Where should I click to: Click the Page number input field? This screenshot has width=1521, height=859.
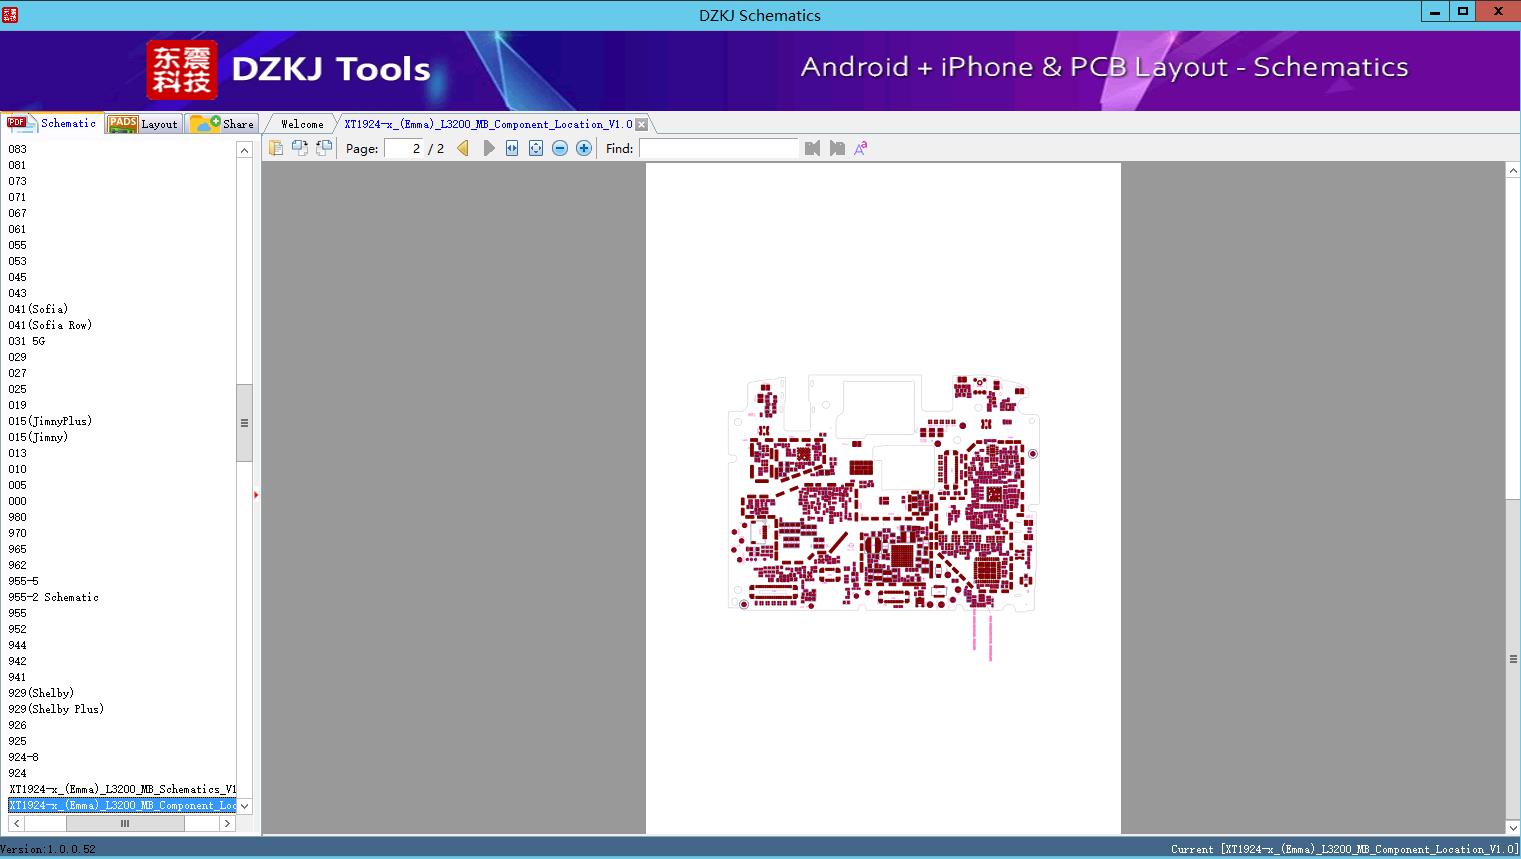point(404,148)
